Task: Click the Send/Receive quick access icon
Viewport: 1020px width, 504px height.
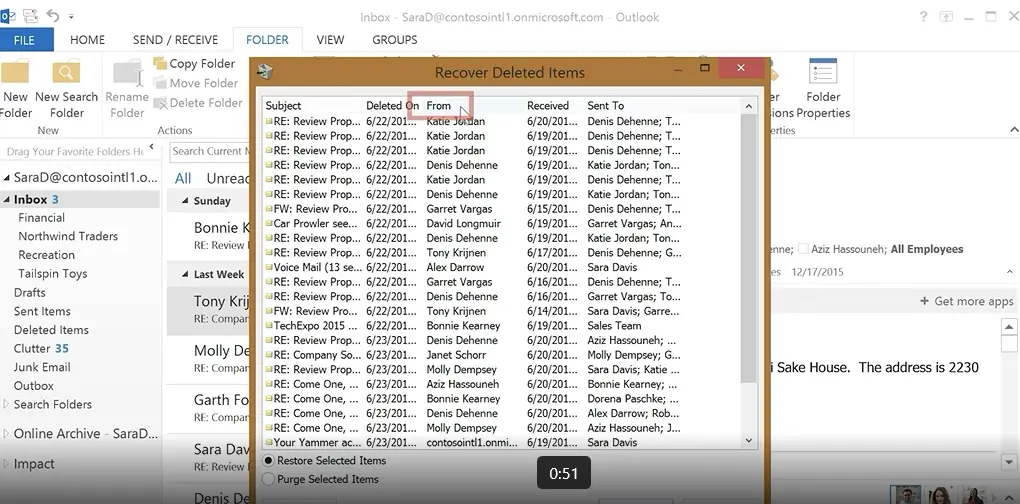Action: point(30,16)
